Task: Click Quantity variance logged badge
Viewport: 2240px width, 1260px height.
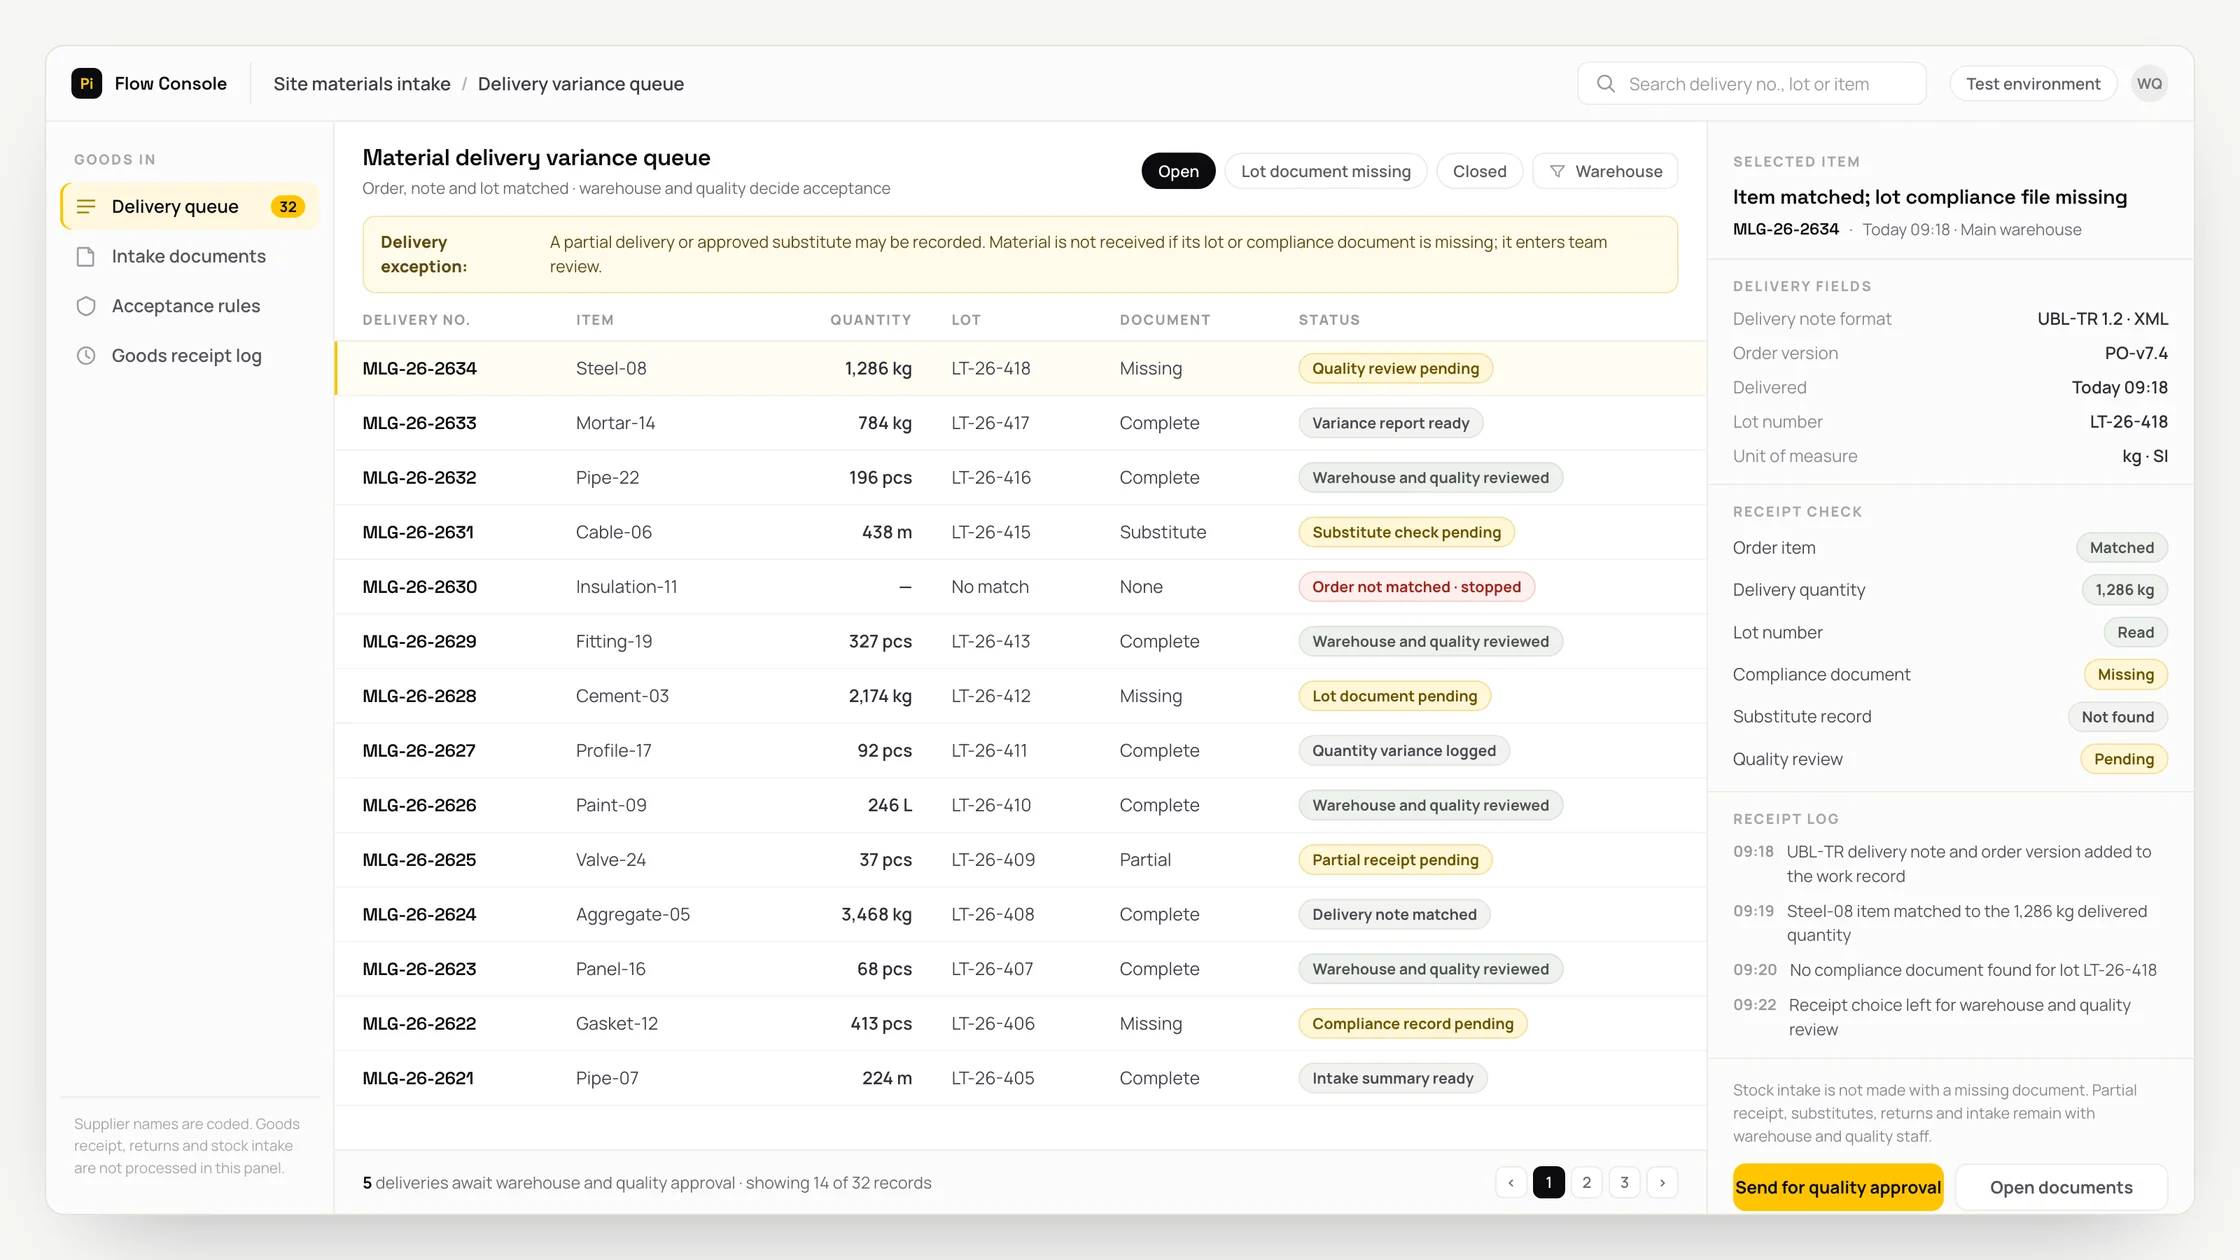Action: tap(1404, 751)
